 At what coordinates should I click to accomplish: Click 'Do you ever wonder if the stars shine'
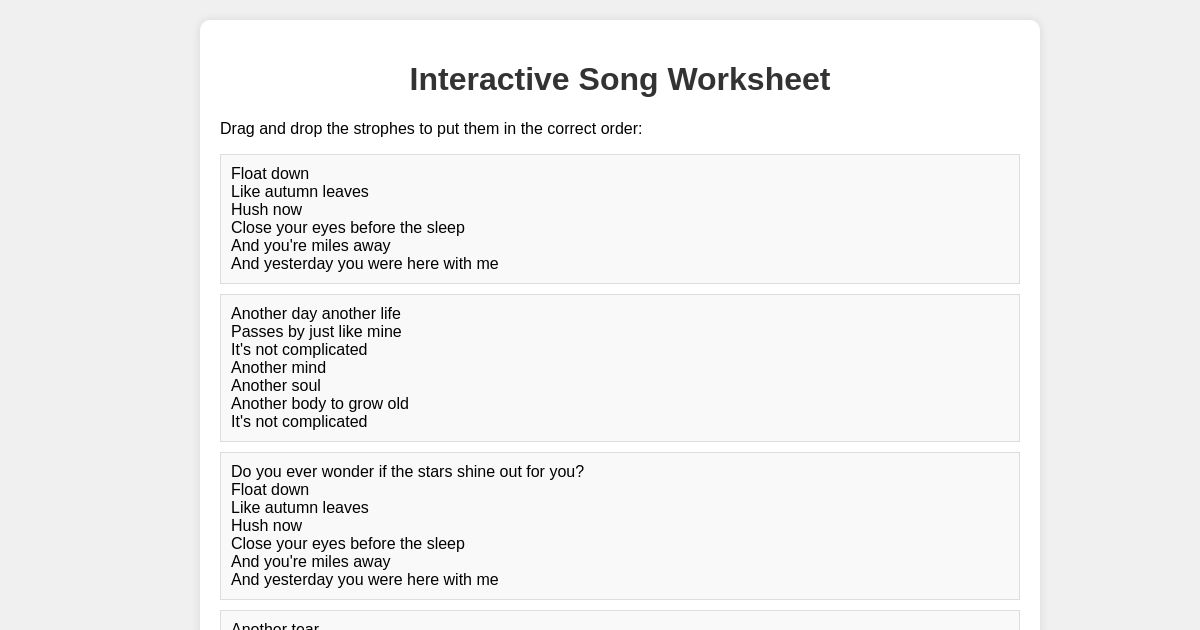[407, 471]
